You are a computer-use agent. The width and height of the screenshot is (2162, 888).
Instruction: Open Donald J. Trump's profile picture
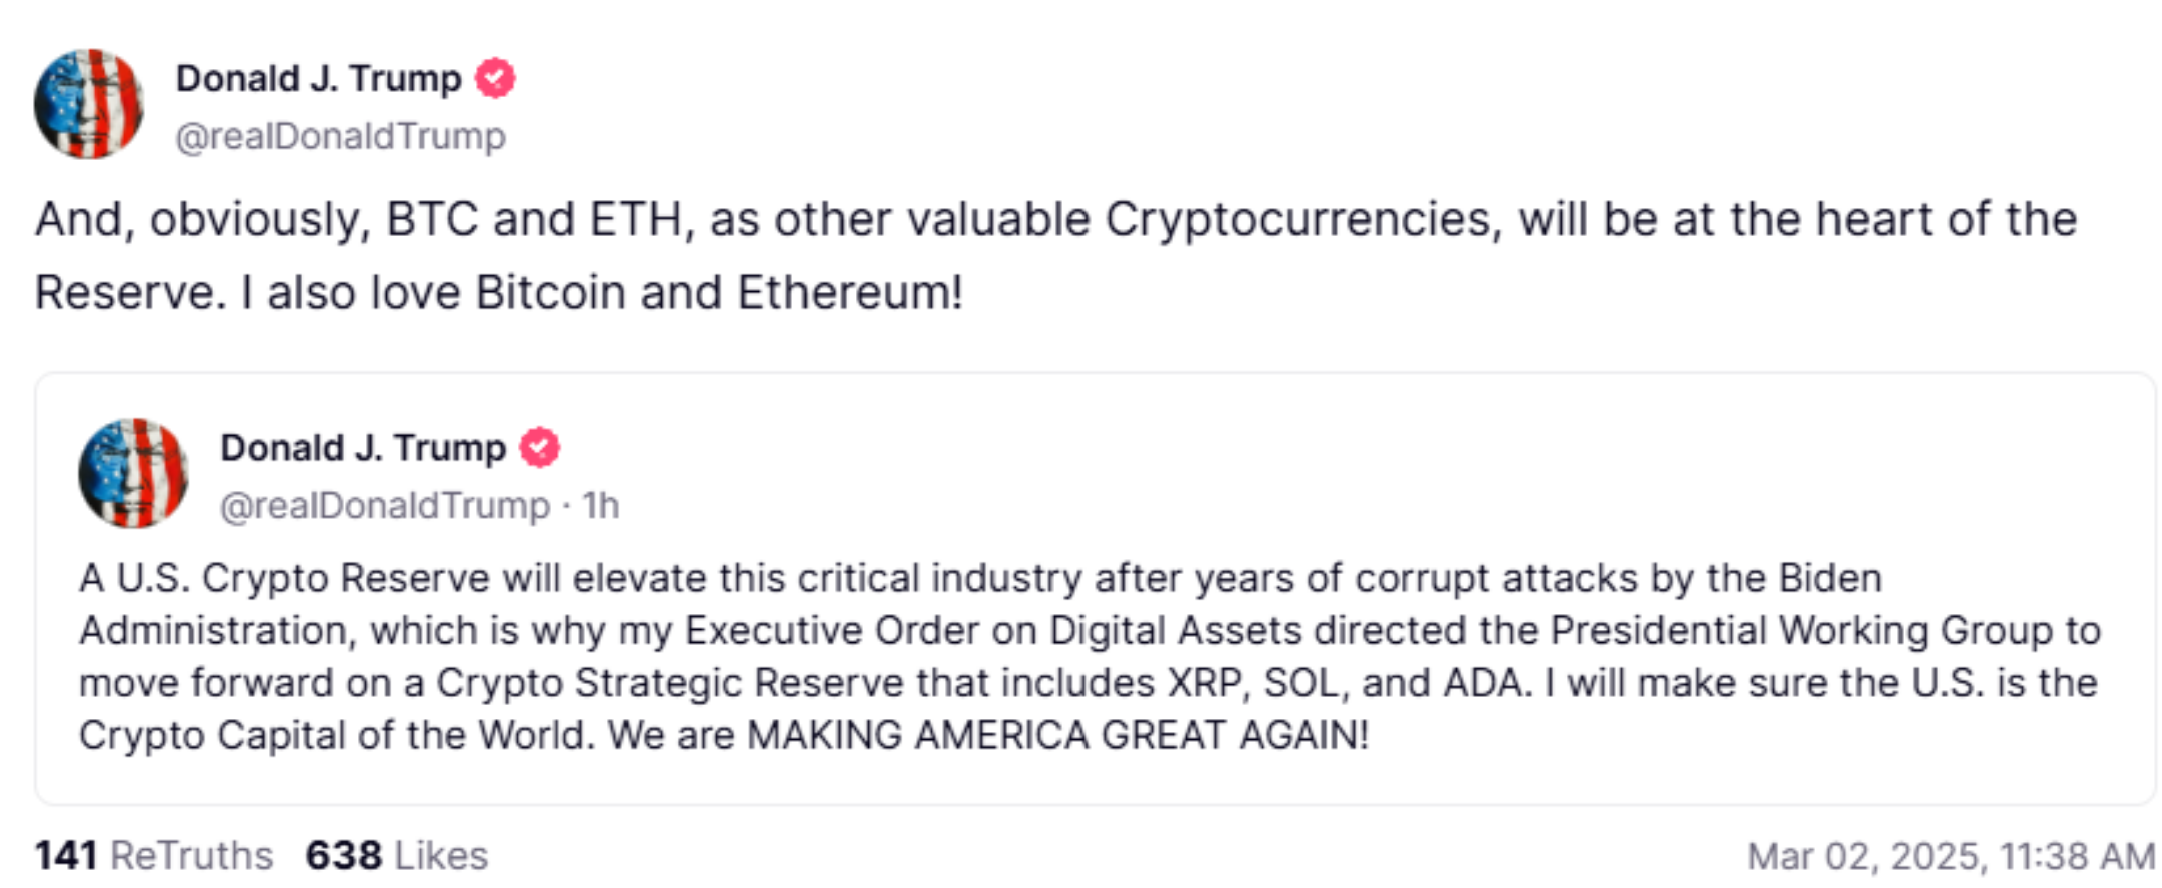pos(90,103)
